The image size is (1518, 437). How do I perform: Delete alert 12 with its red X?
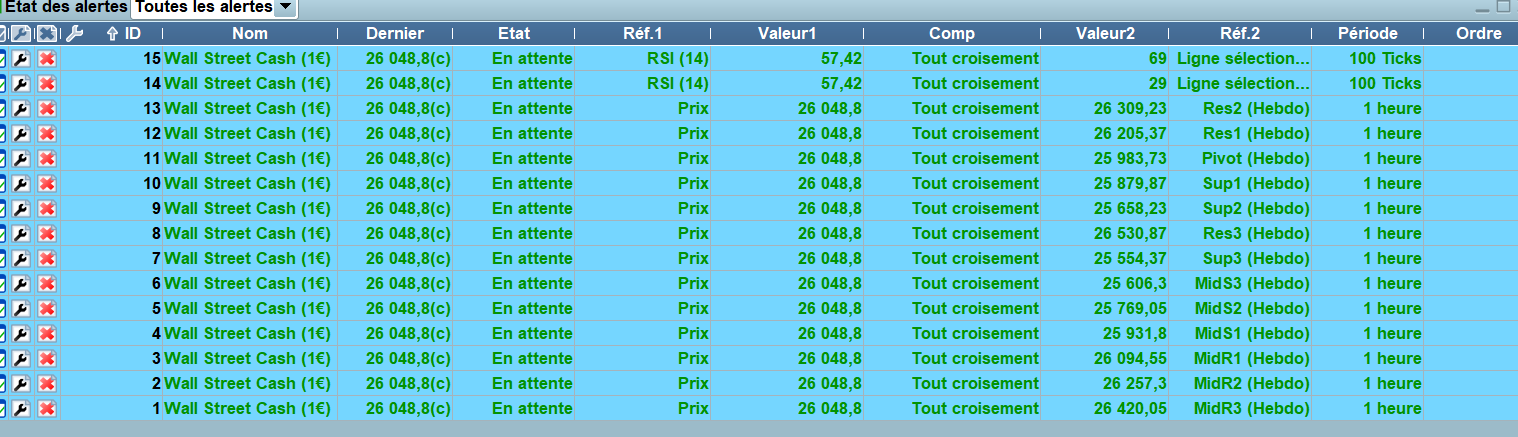point(46,134)
